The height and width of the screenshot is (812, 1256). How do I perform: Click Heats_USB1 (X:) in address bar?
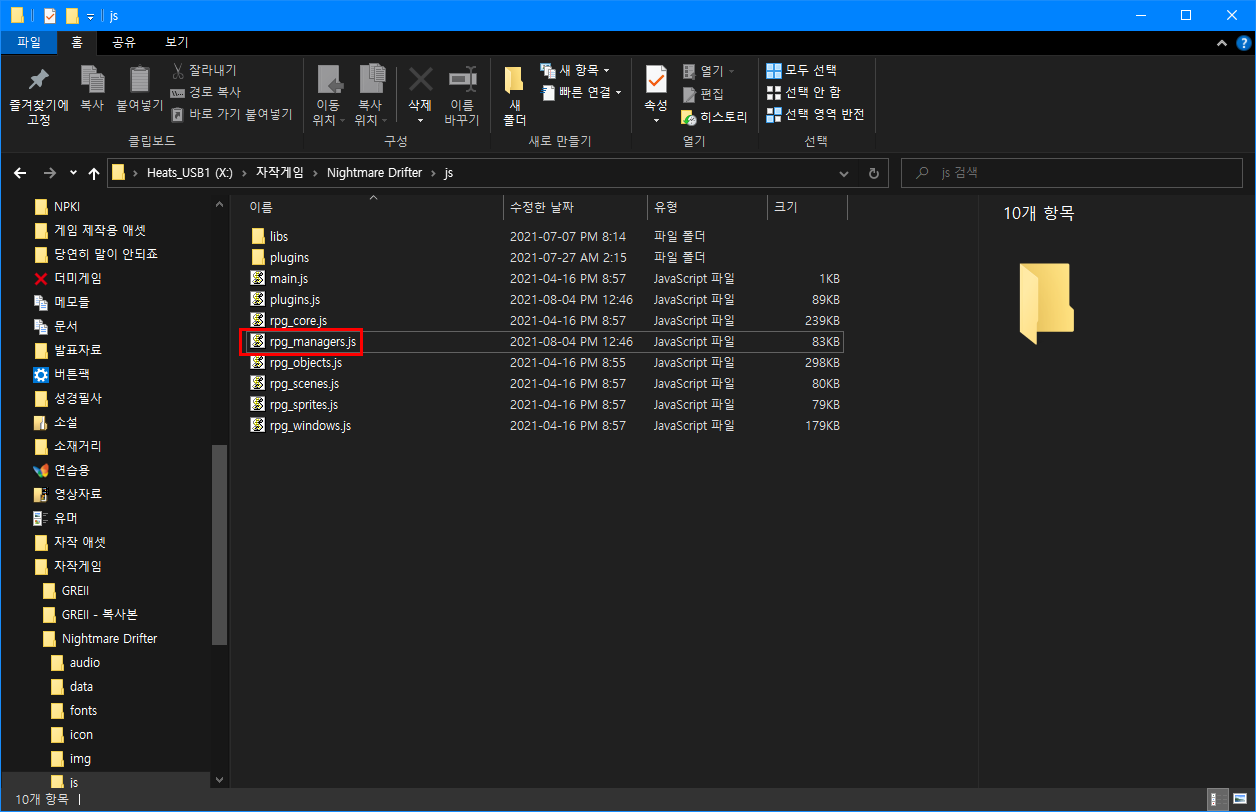(189, 173)
